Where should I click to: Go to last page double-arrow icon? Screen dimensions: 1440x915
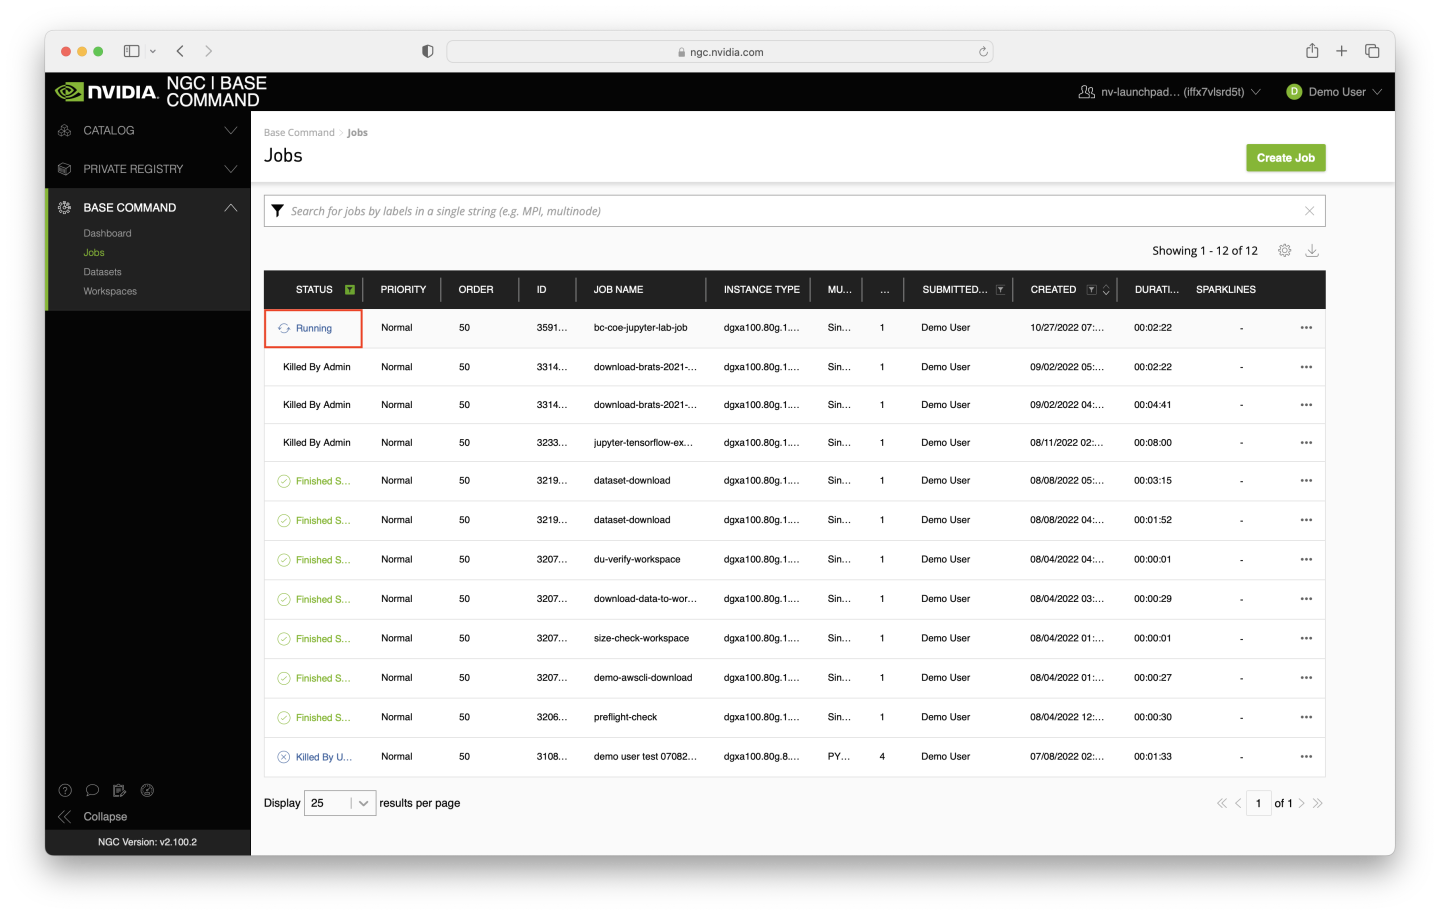point(1318,804)
